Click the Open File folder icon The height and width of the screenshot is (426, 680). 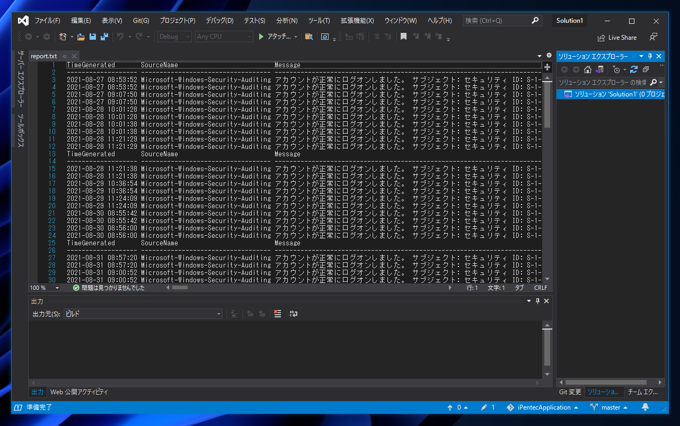(81, 37)
